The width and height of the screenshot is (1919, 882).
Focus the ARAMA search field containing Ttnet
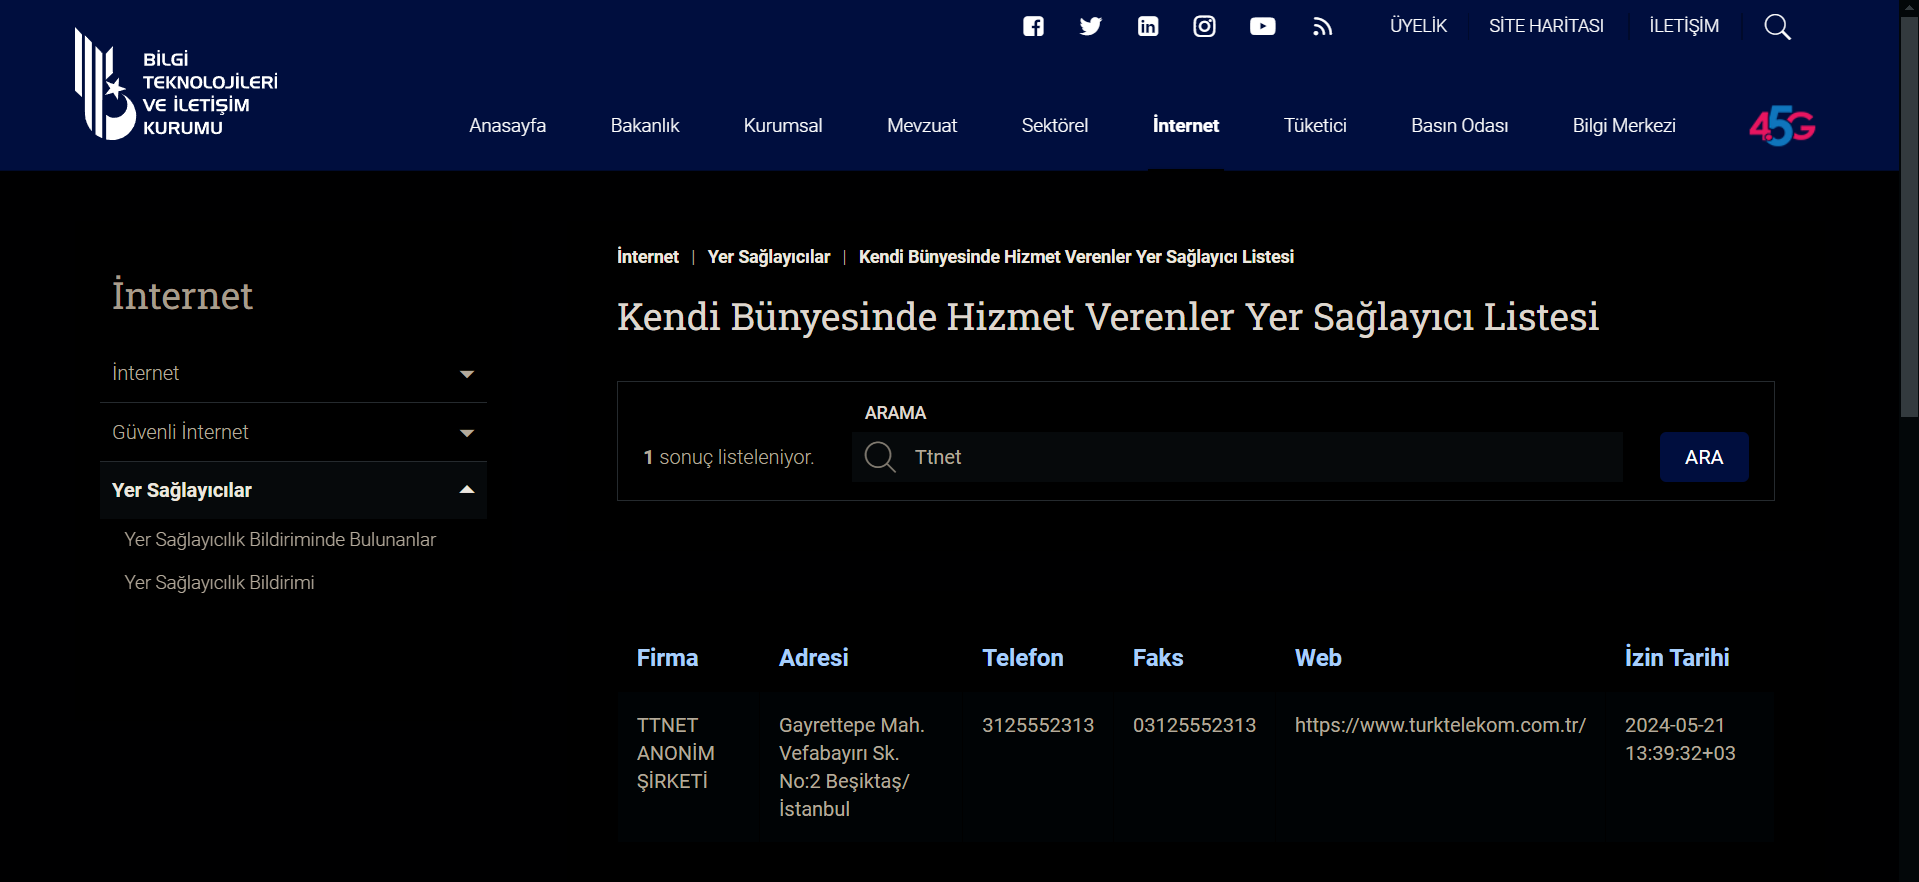pyautogui.click(x=1237, y=457)
